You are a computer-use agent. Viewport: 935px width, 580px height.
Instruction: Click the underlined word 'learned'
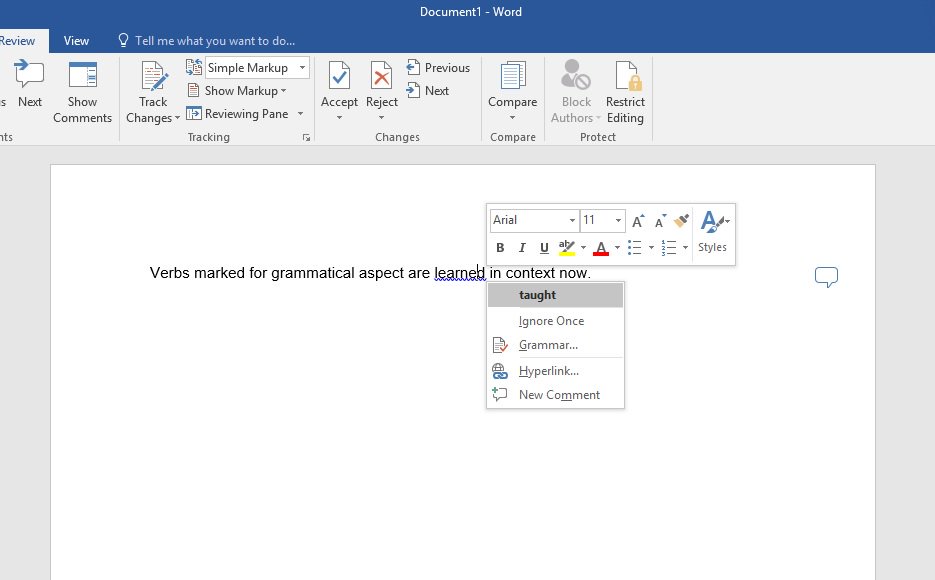459,273
